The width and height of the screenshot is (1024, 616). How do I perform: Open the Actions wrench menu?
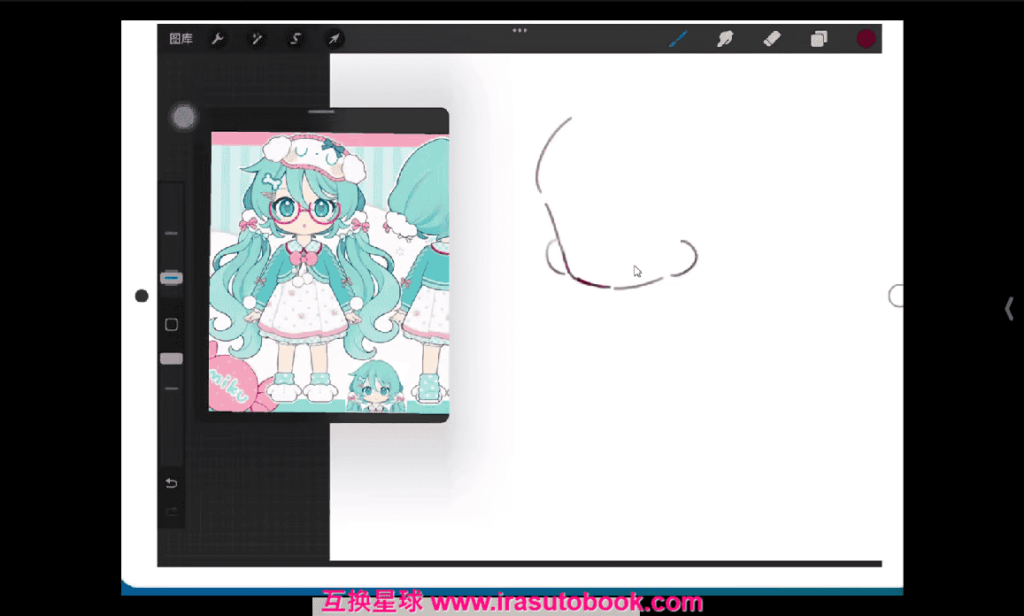(217, 39)
